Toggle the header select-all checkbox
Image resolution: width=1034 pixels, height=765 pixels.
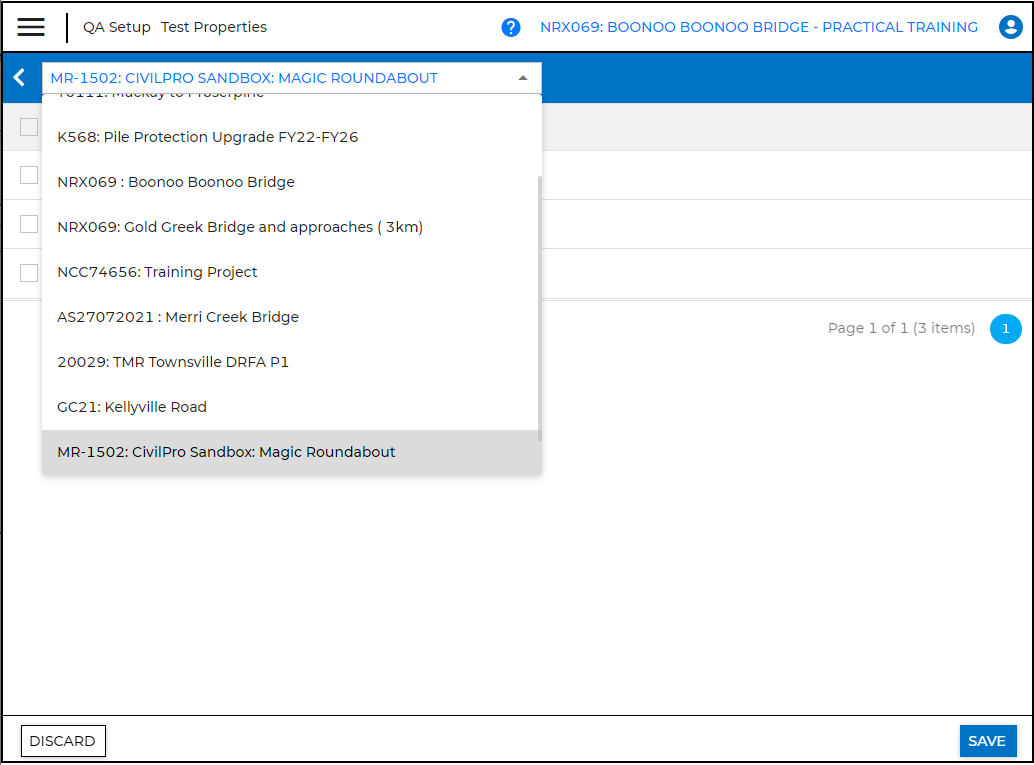coord(29,127)
